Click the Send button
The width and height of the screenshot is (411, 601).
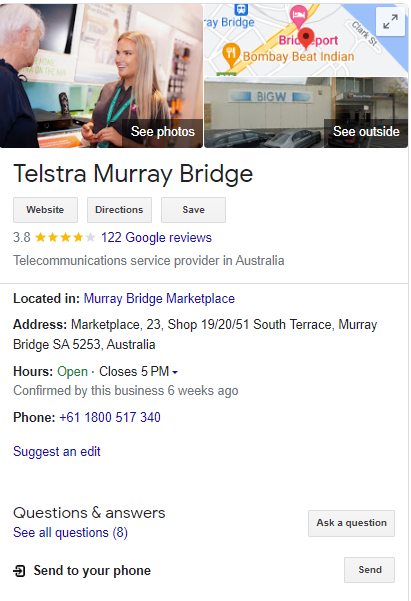[x=370, y=570]
